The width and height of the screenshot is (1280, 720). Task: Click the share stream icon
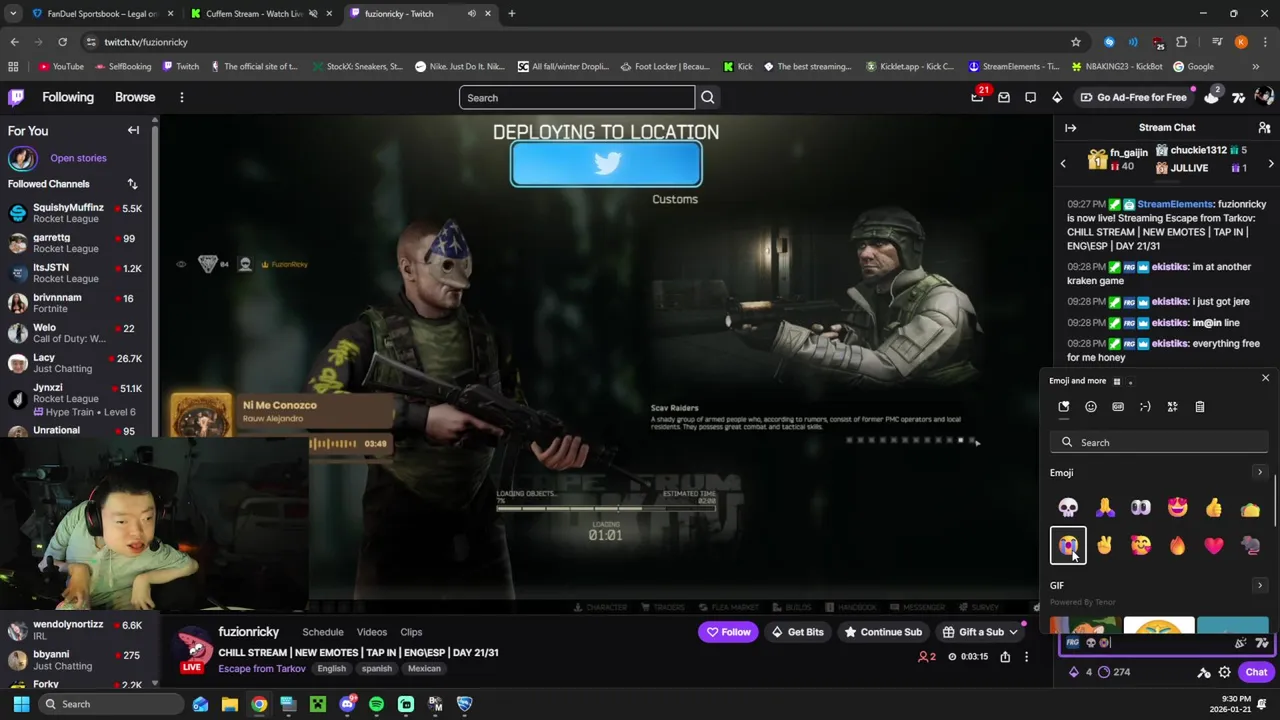tap(1005, 657)
